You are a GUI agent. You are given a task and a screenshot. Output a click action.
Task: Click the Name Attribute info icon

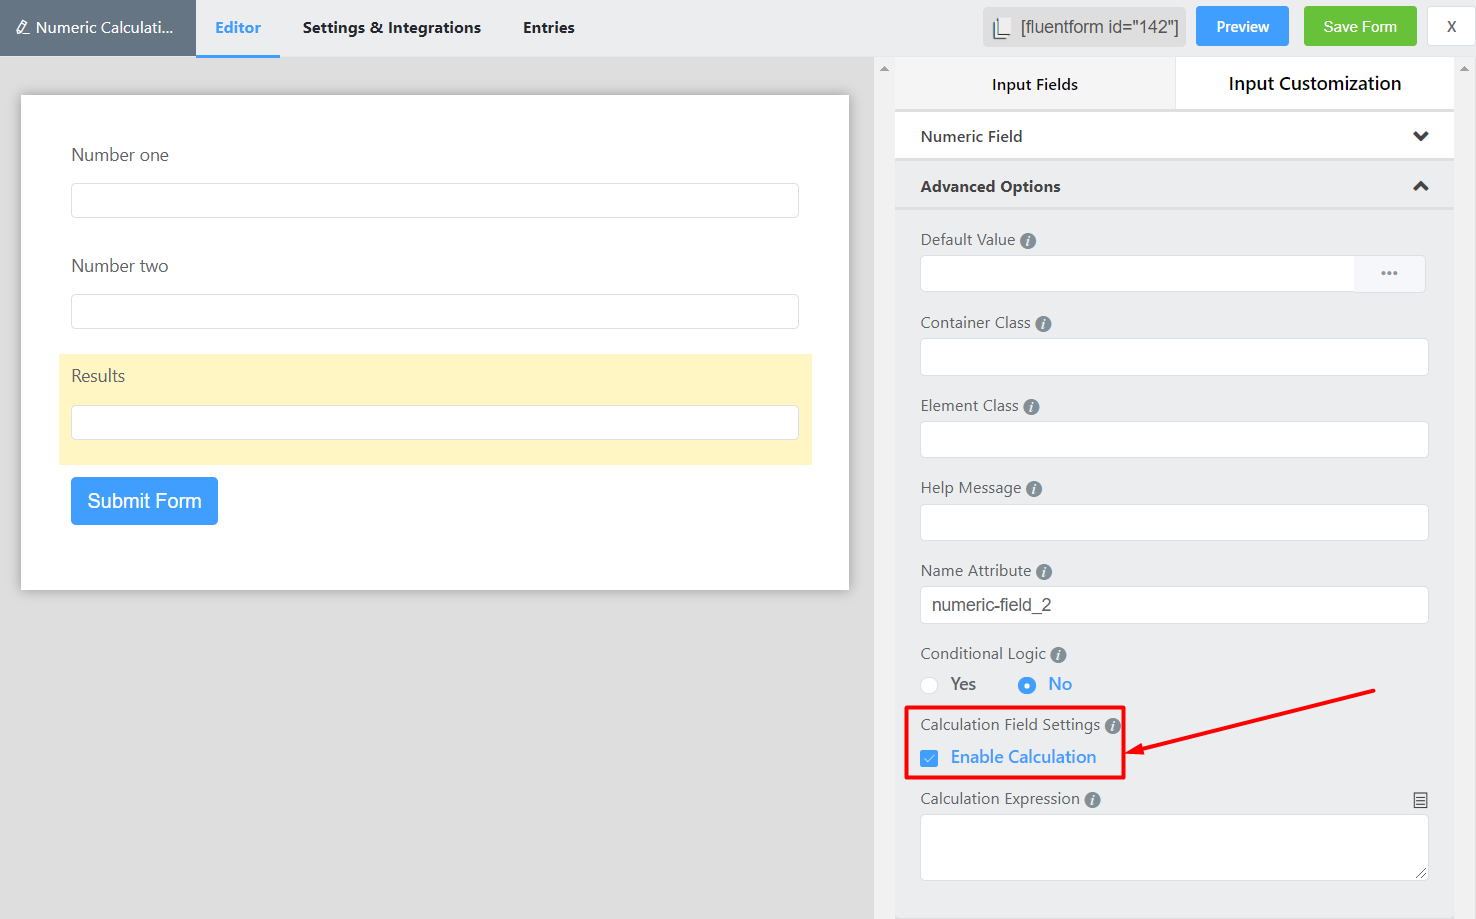pos(1044,572)
